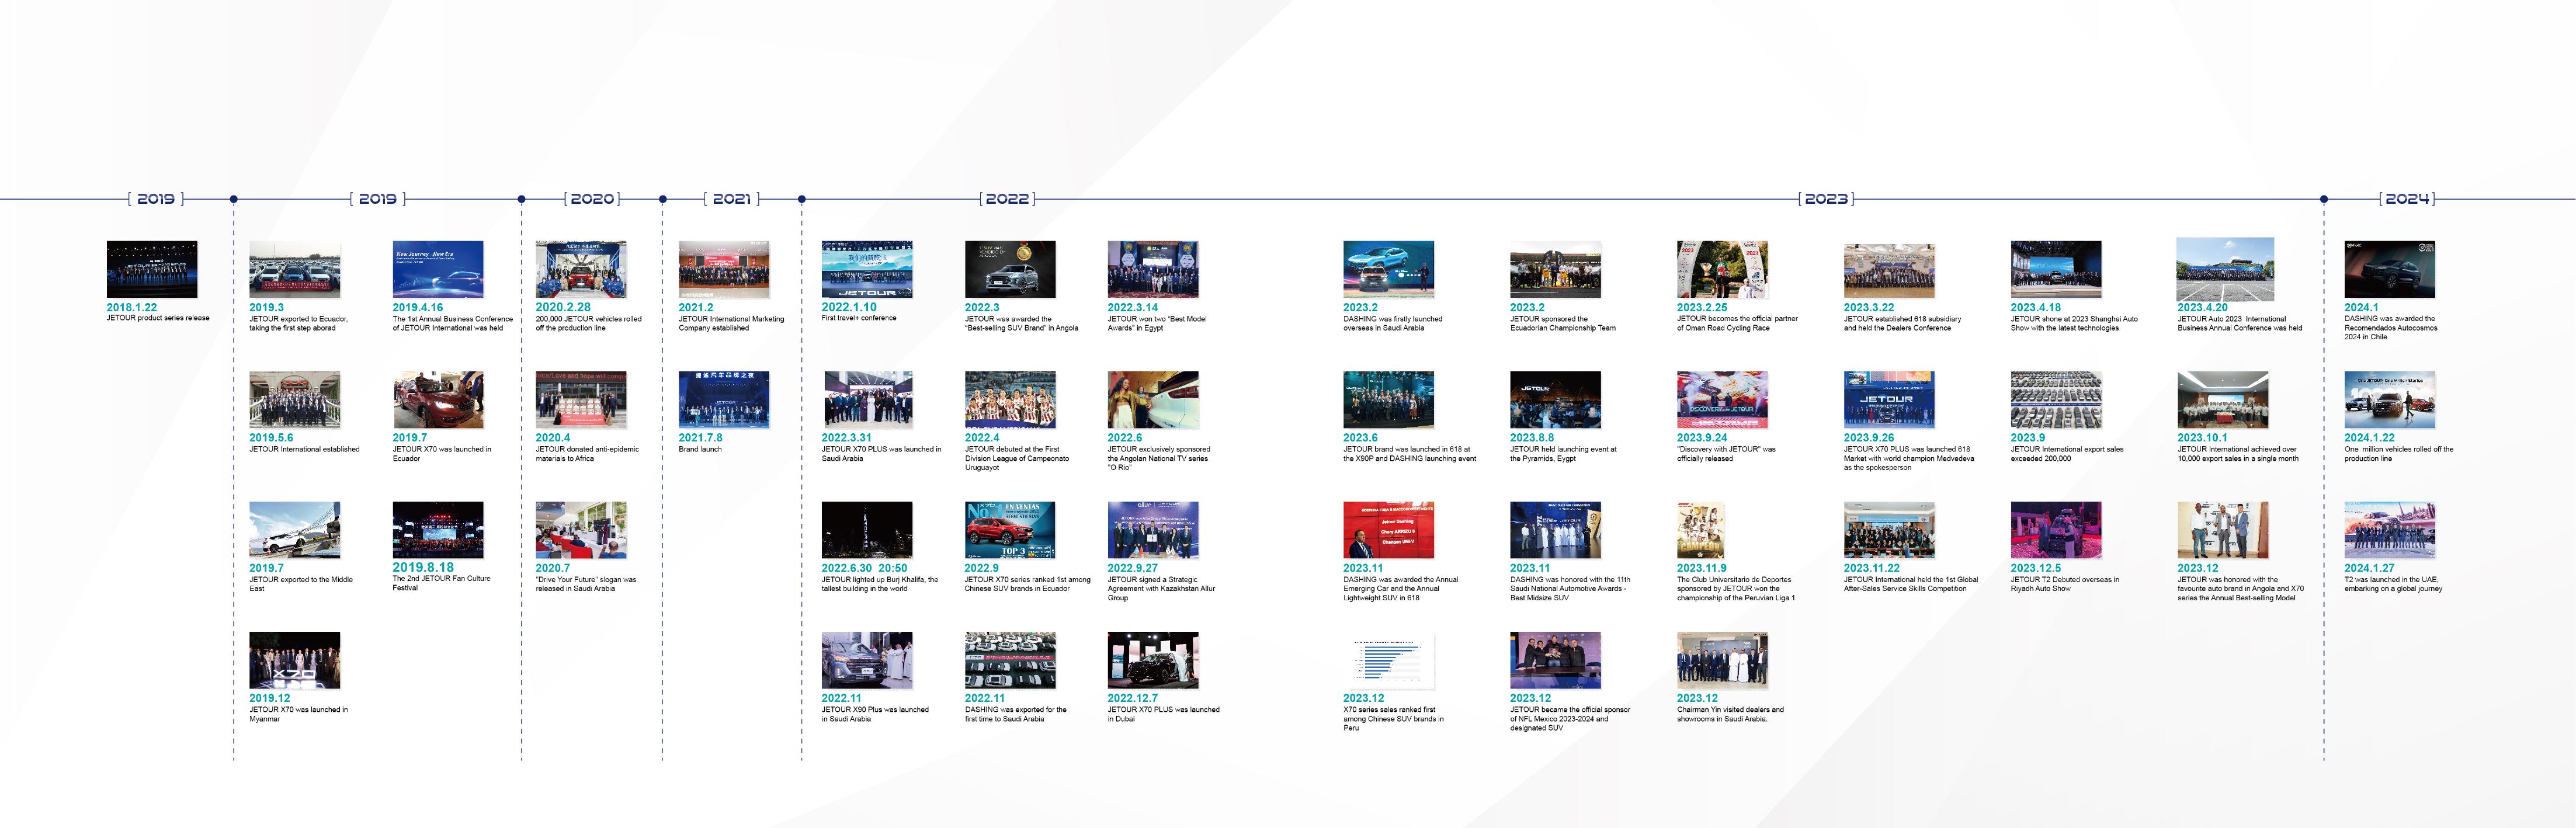
Task: Open the 2023.12.5 T2 Riyadh Auto Show photo
Action: 2056,530
